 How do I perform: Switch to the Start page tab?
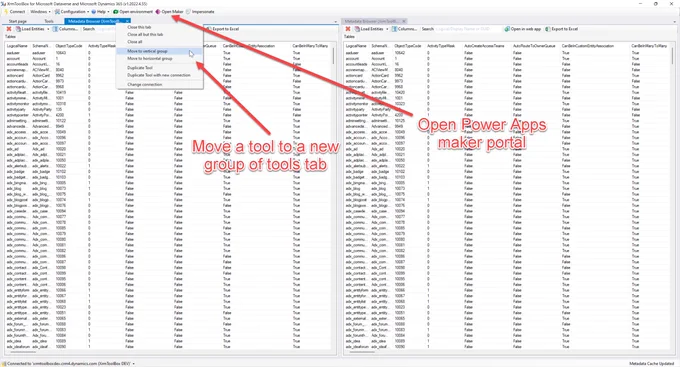coord(18,21)
